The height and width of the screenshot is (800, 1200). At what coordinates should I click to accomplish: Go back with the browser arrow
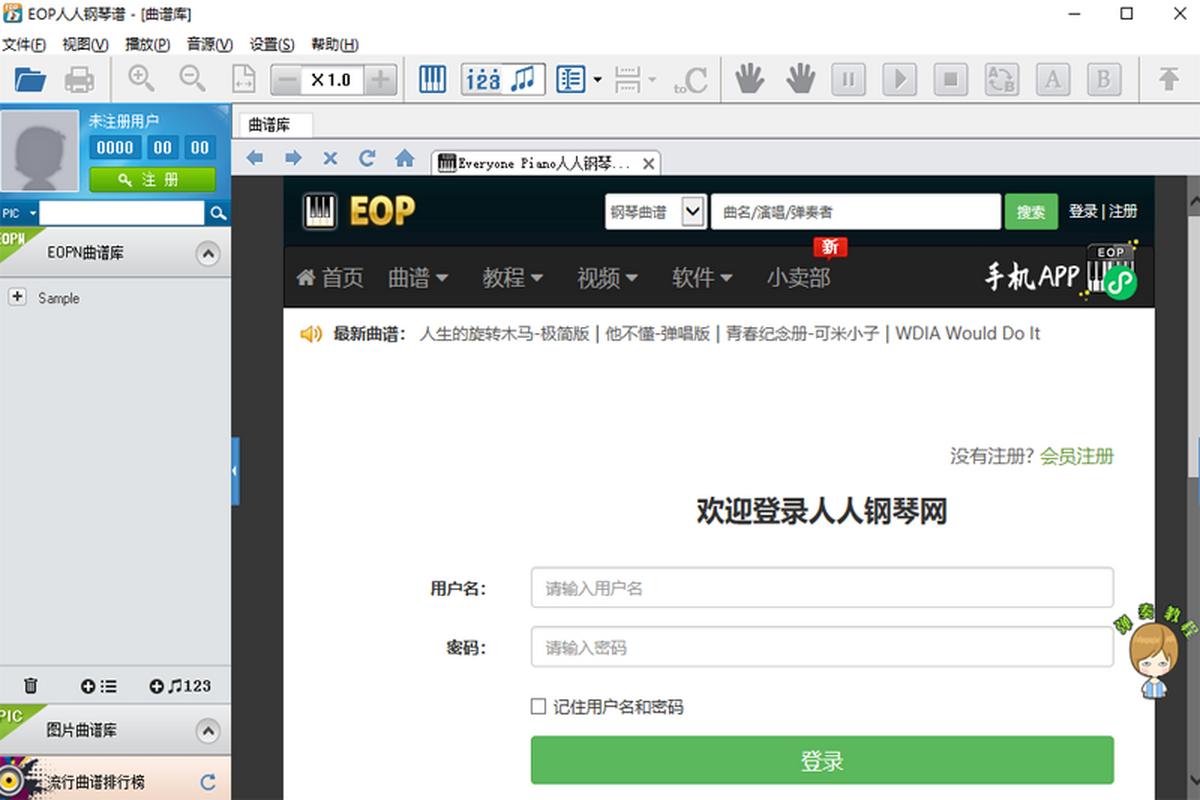[x=255, y=158]
